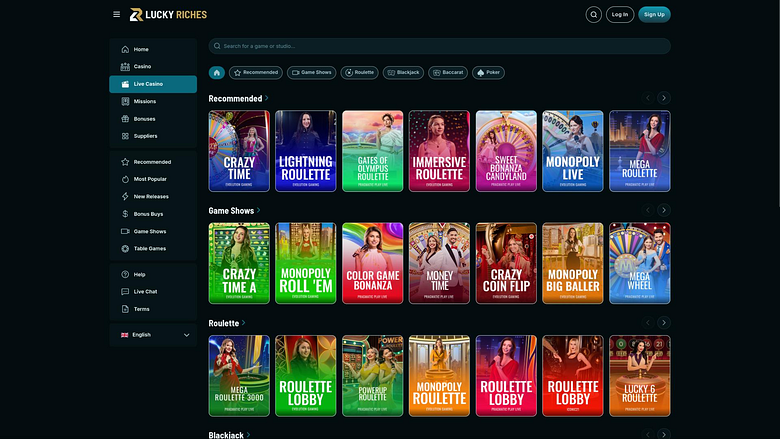Screen dimensions: 780x439
Task: Select the Poker filter chip
Action: [488, 73]
